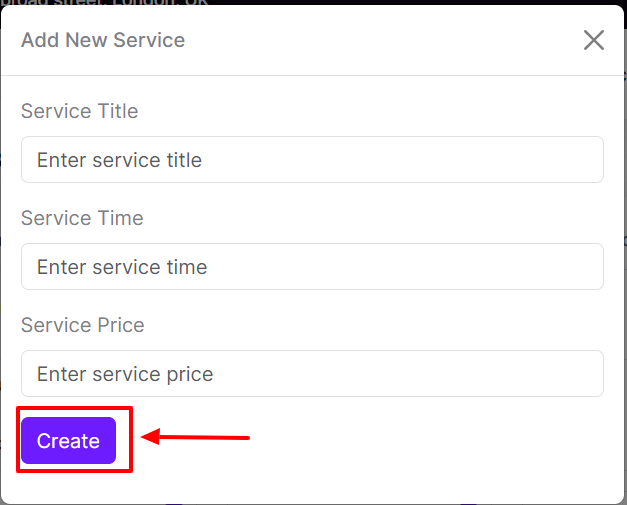Screen dimensions: 627x505
Task: Click the X icon in dialog header
Action: click(594, 40)
